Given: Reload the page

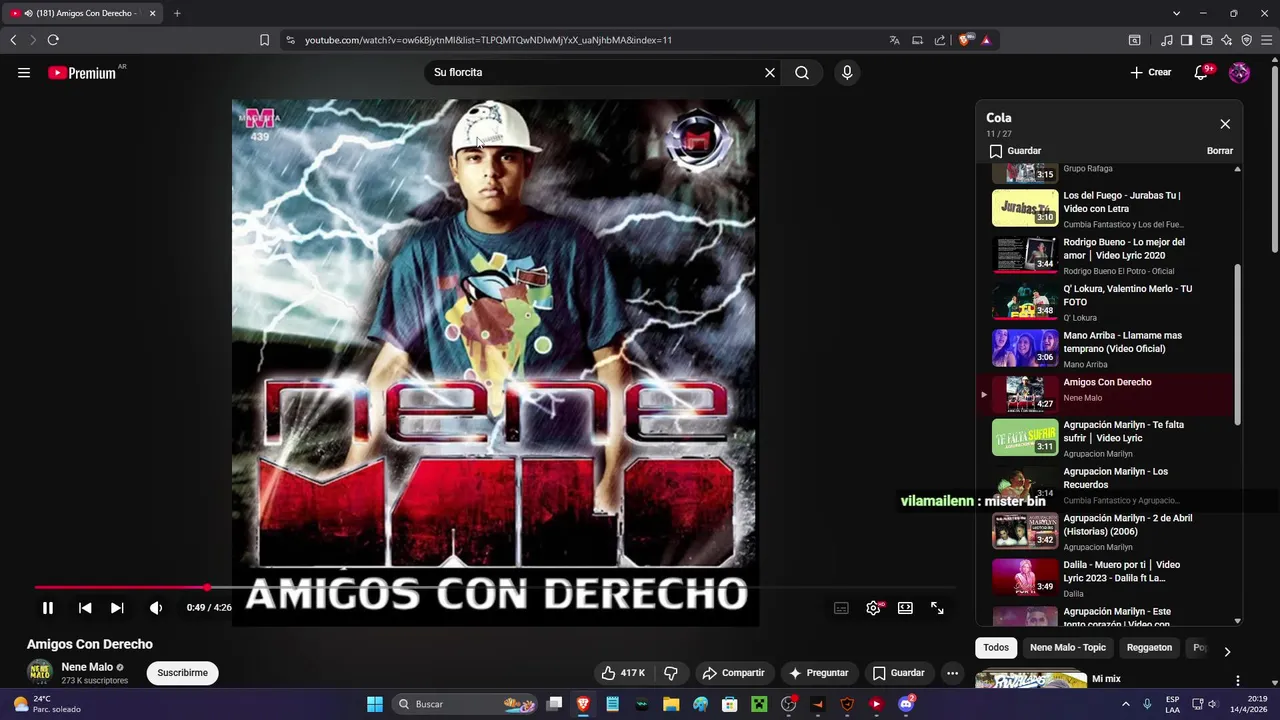Looking at the screenshot, I should tap(53, 40).
